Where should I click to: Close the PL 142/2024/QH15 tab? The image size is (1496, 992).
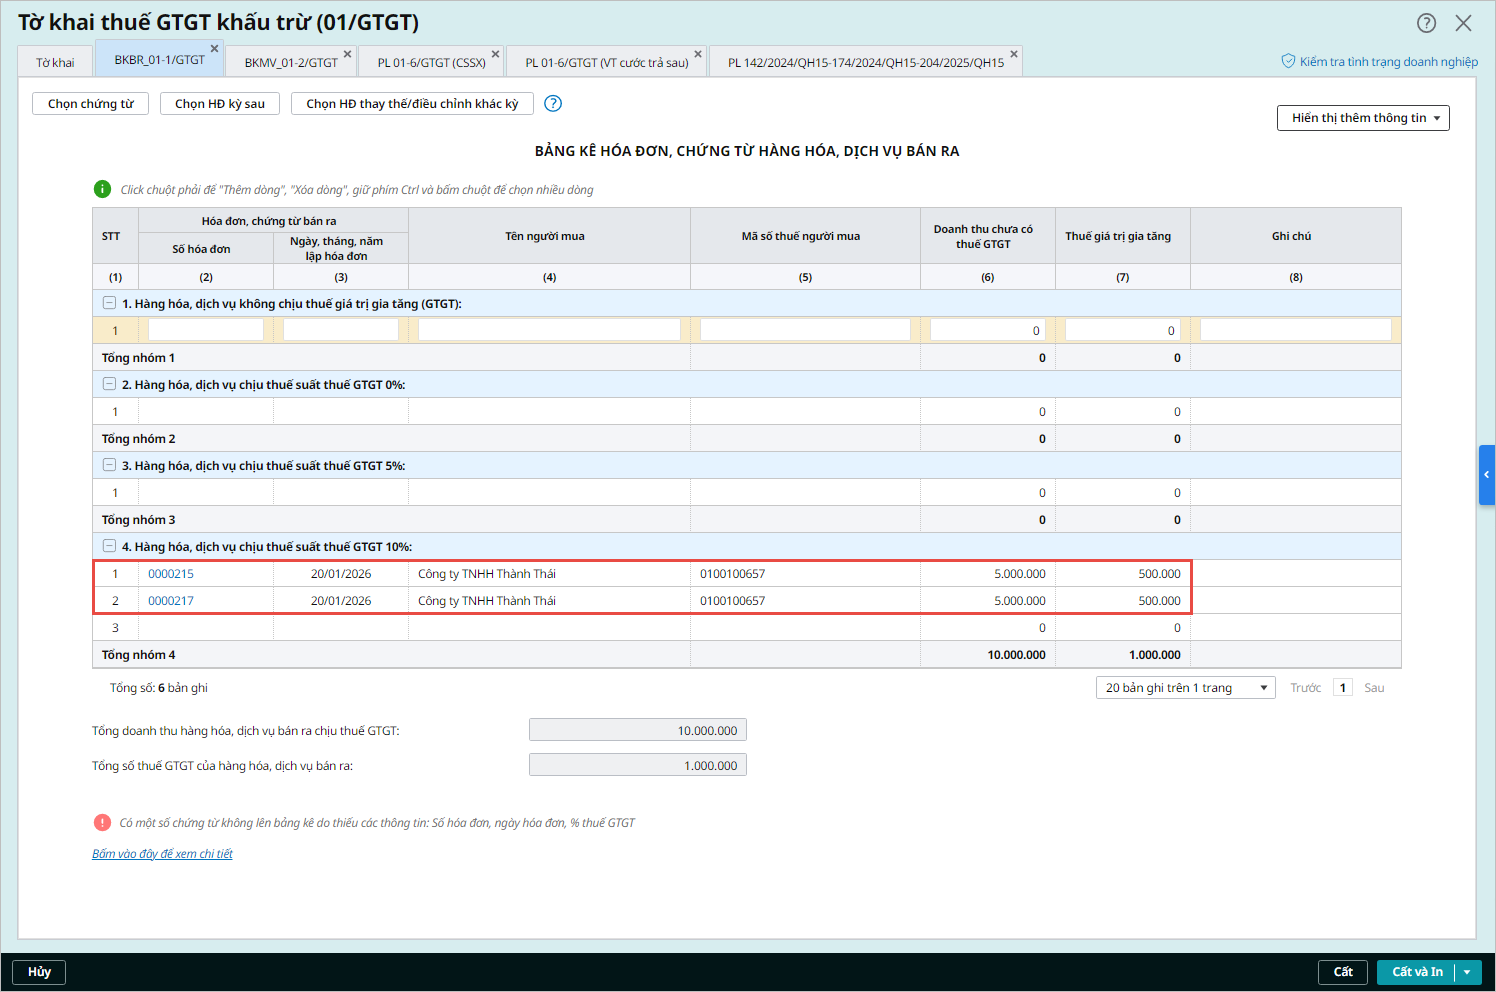1014,54
